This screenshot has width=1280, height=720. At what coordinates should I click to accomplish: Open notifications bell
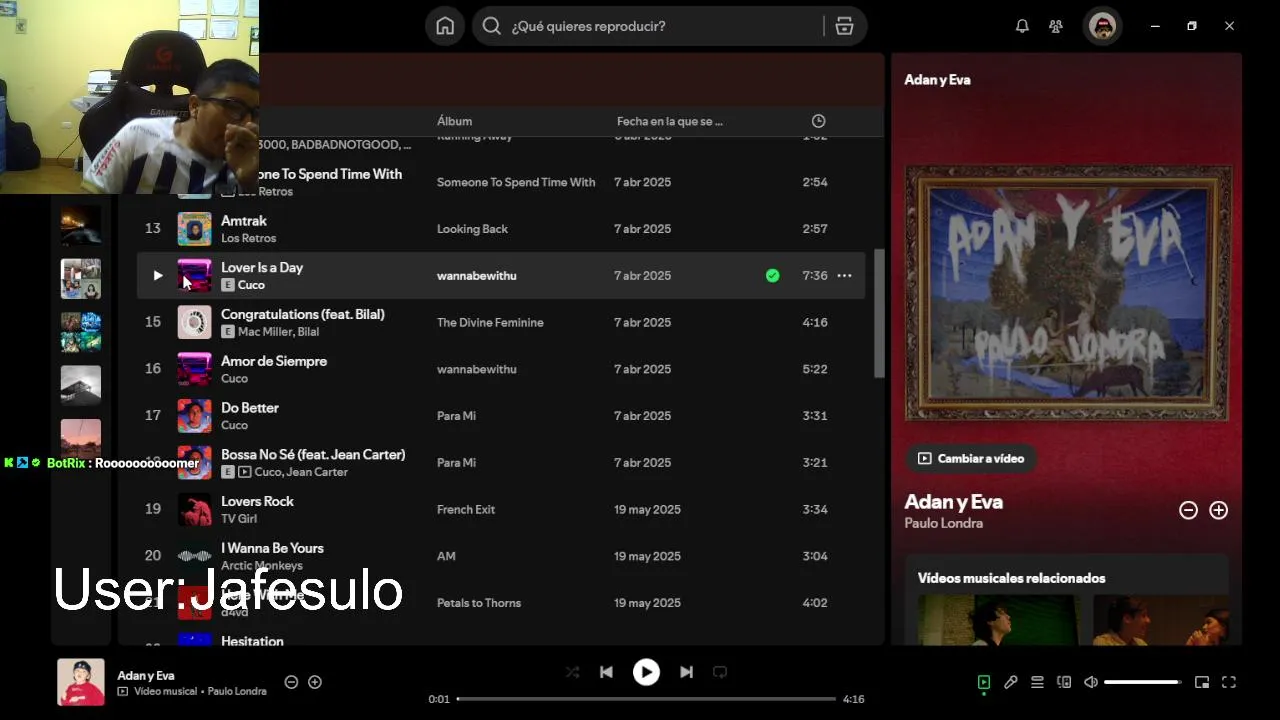pyautogui.click(x=1022, y=26)
